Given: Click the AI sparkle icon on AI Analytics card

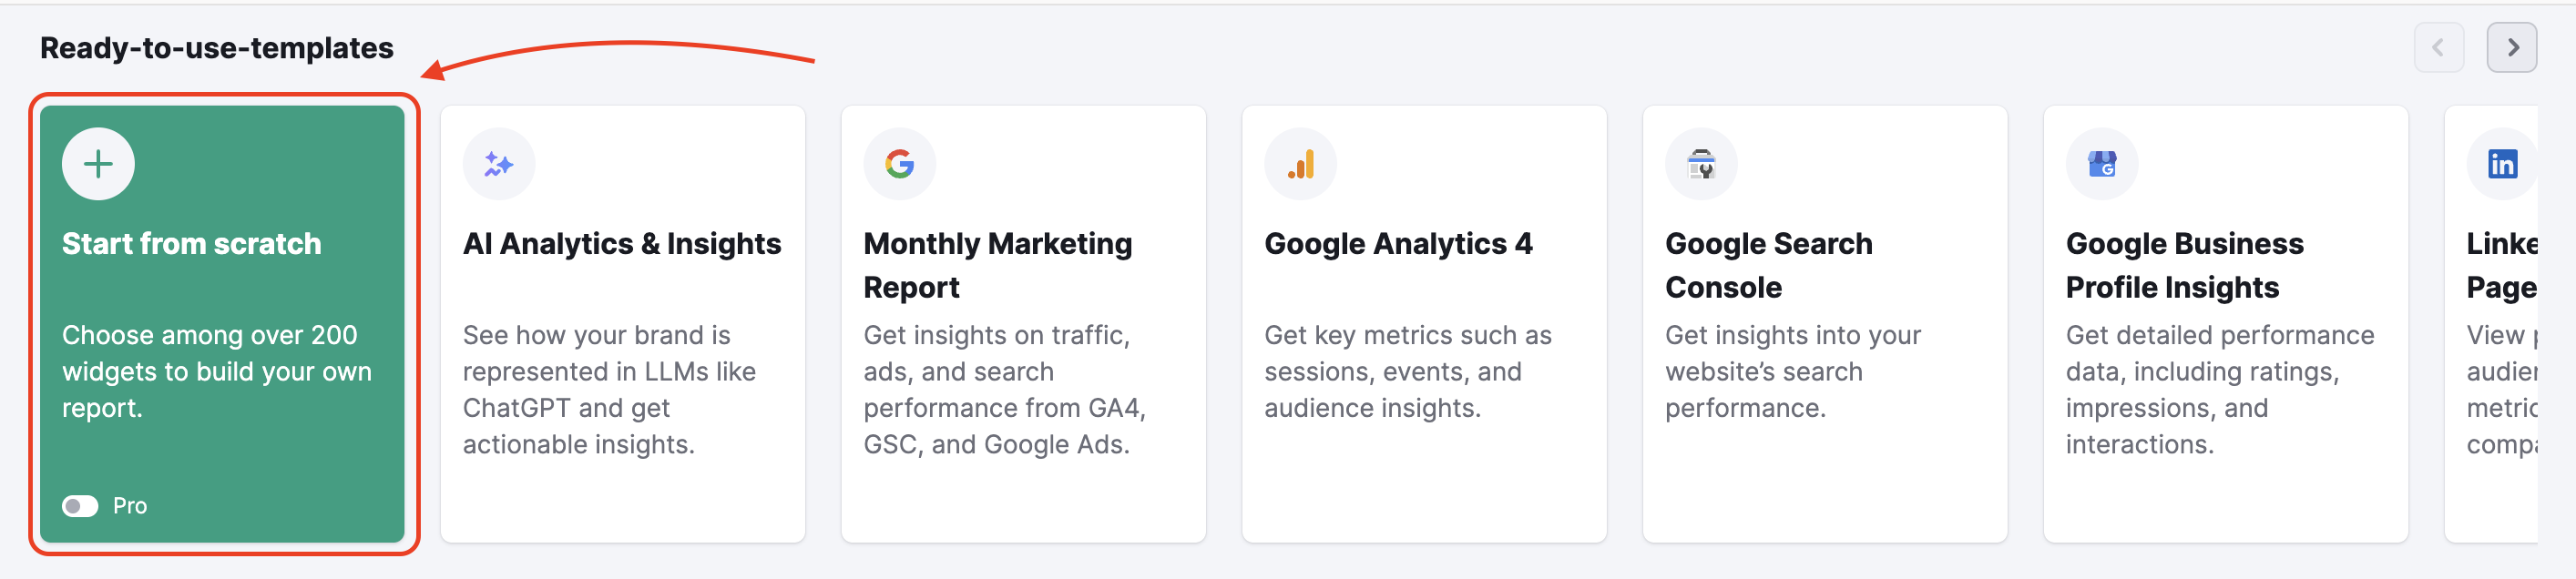Looking at the screenshot, I should [x=498, y=164].
